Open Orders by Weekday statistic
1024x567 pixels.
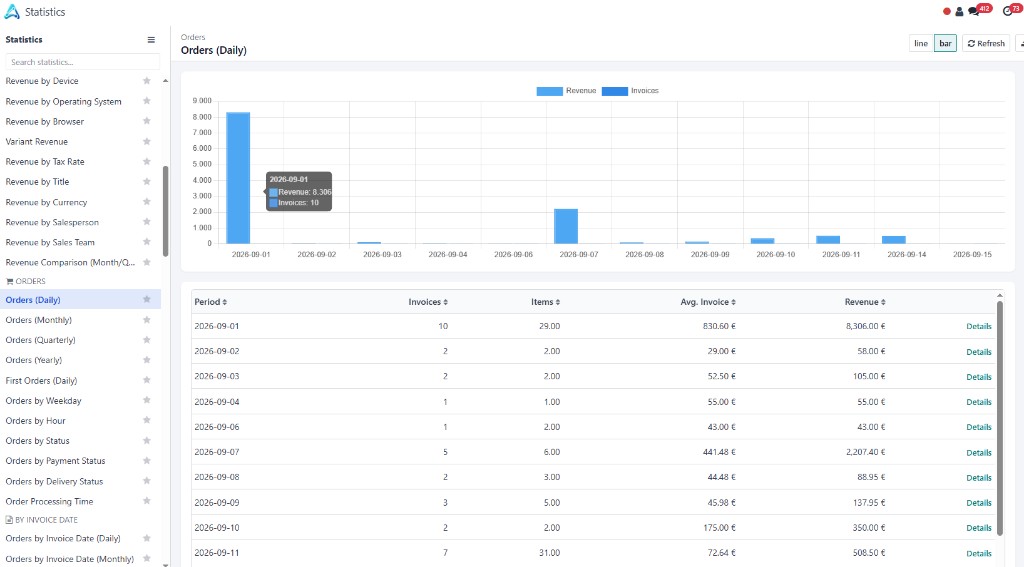43,400
